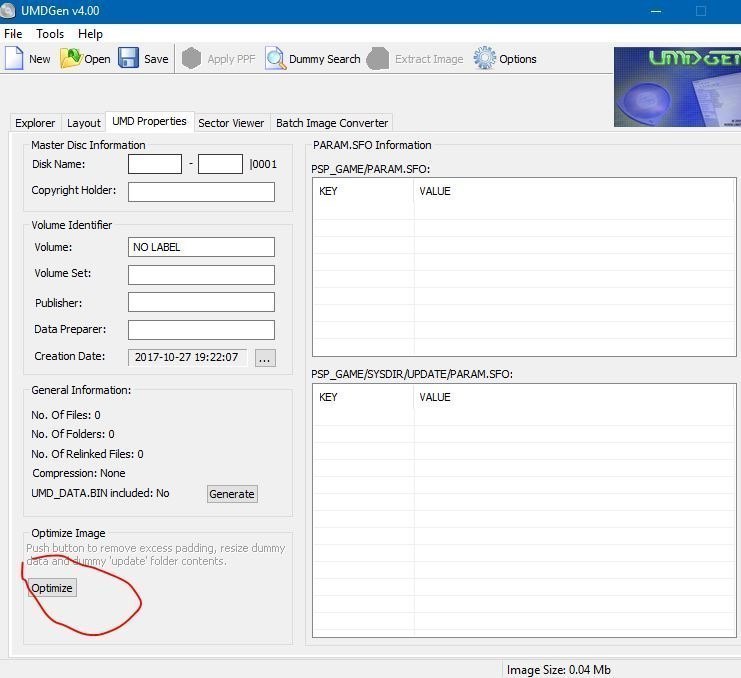Click the 'No. Of Relinked Files: 0' text

pos(87,454)
